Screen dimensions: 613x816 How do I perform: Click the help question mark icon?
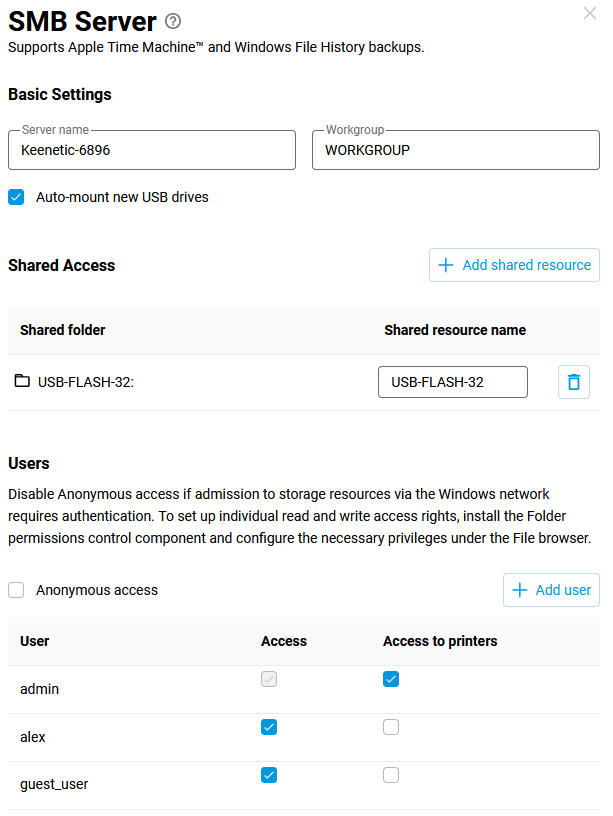(x=173, y=21)
